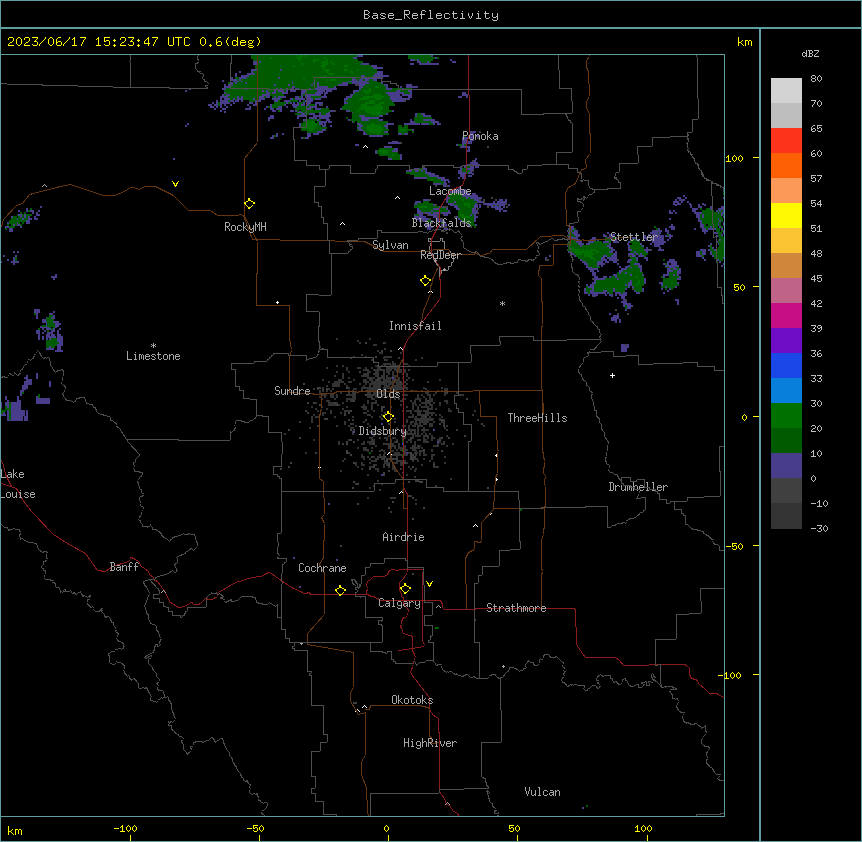Click the Vulcan town label
The height and width of the screenshot is (842, 862).
pyautogui.click(x=543, y=792)
